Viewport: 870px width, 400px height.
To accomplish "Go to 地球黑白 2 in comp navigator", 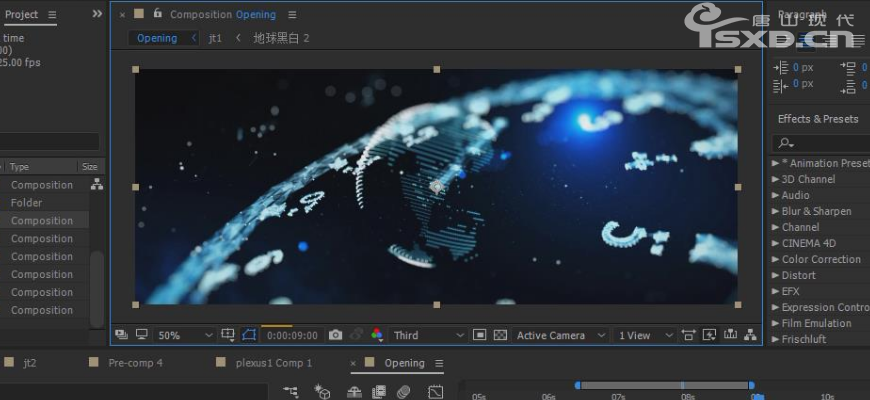I will [281, 38].
